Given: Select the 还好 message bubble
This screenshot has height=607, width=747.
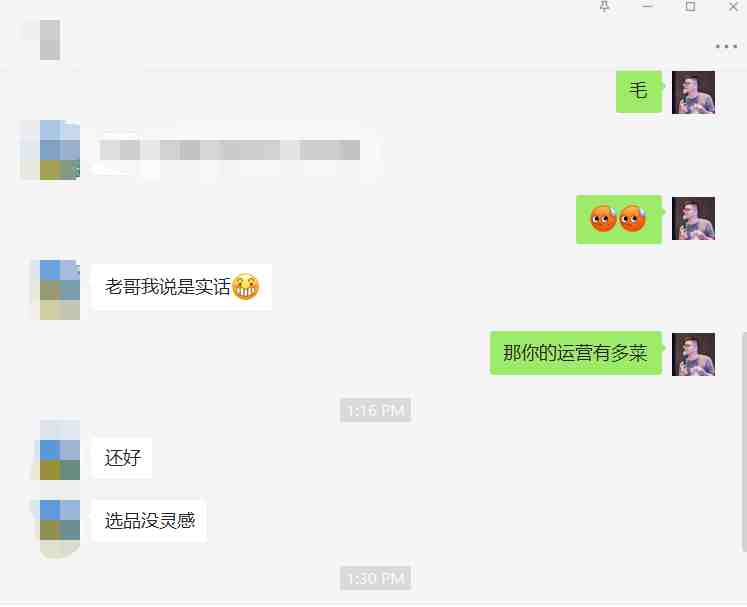Looking at the screenshot, I should pos(122,457).
